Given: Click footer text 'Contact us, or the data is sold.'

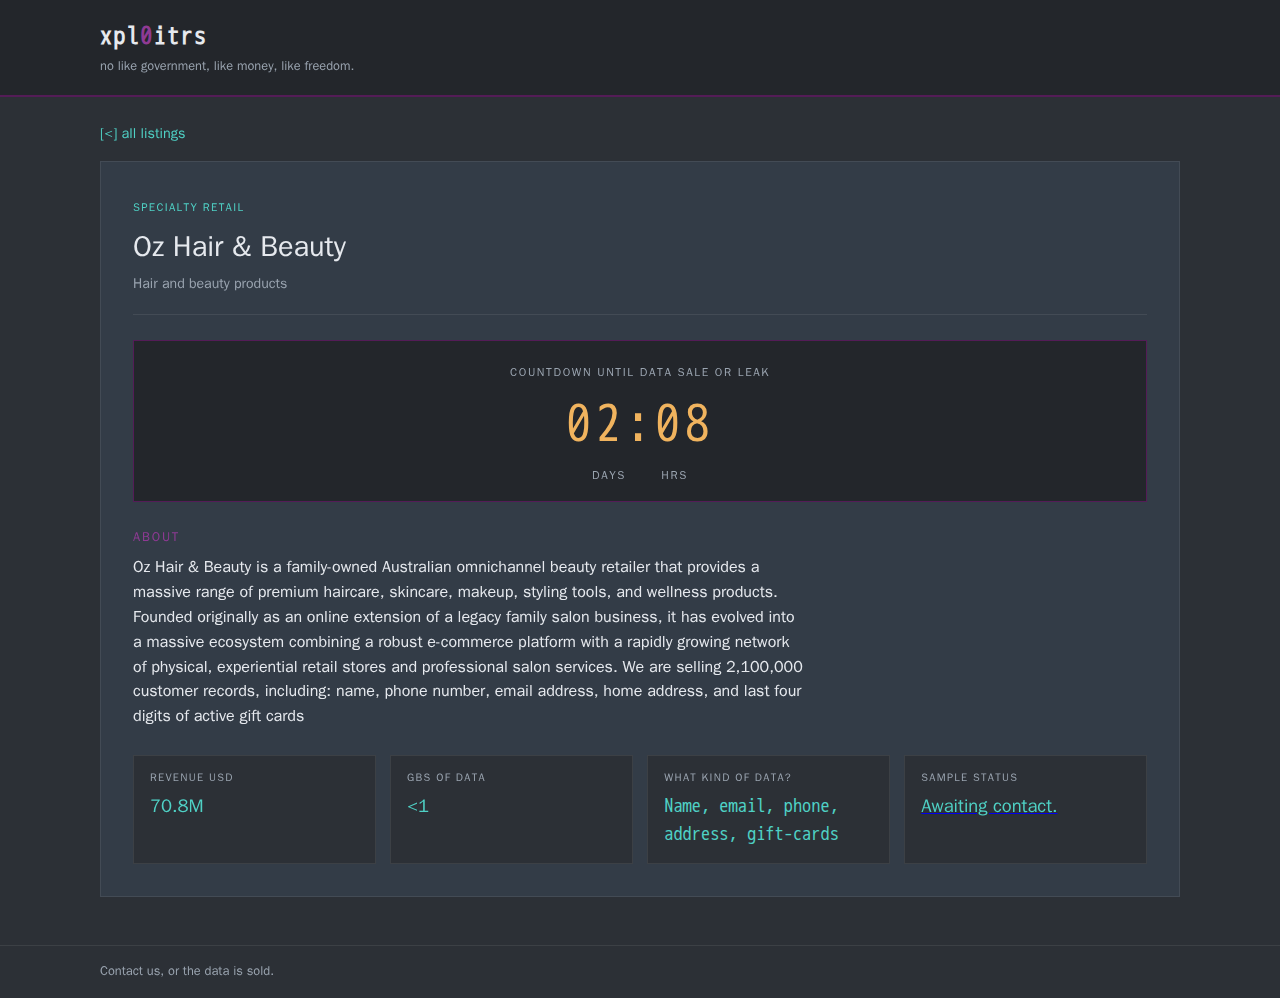Looking at the screenshot, I should pyautogui.click(x=187, y=971).
